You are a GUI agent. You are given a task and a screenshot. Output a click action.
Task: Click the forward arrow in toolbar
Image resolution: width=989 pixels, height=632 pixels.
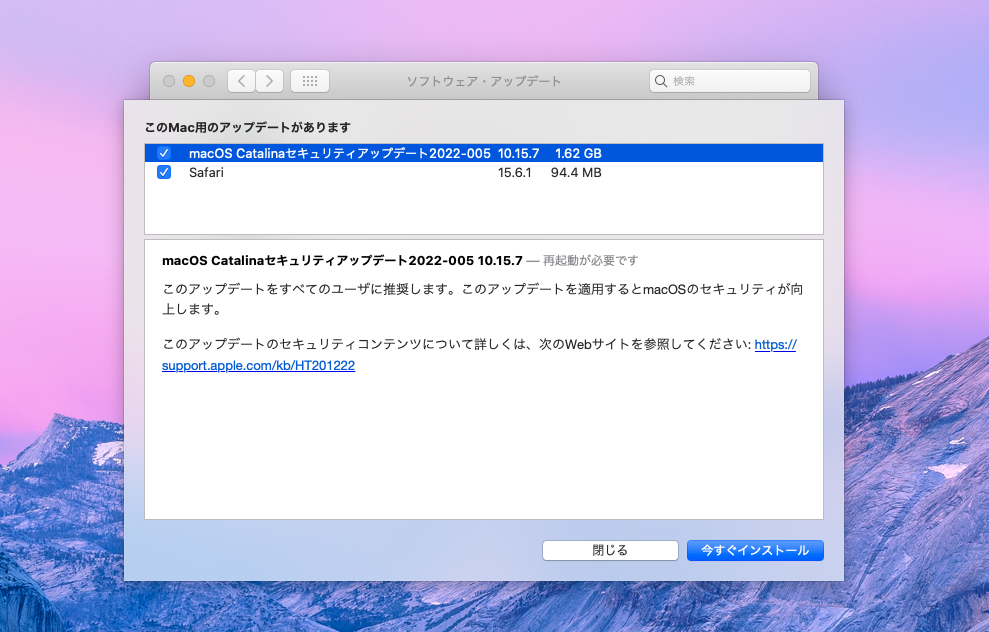(269, 81)
